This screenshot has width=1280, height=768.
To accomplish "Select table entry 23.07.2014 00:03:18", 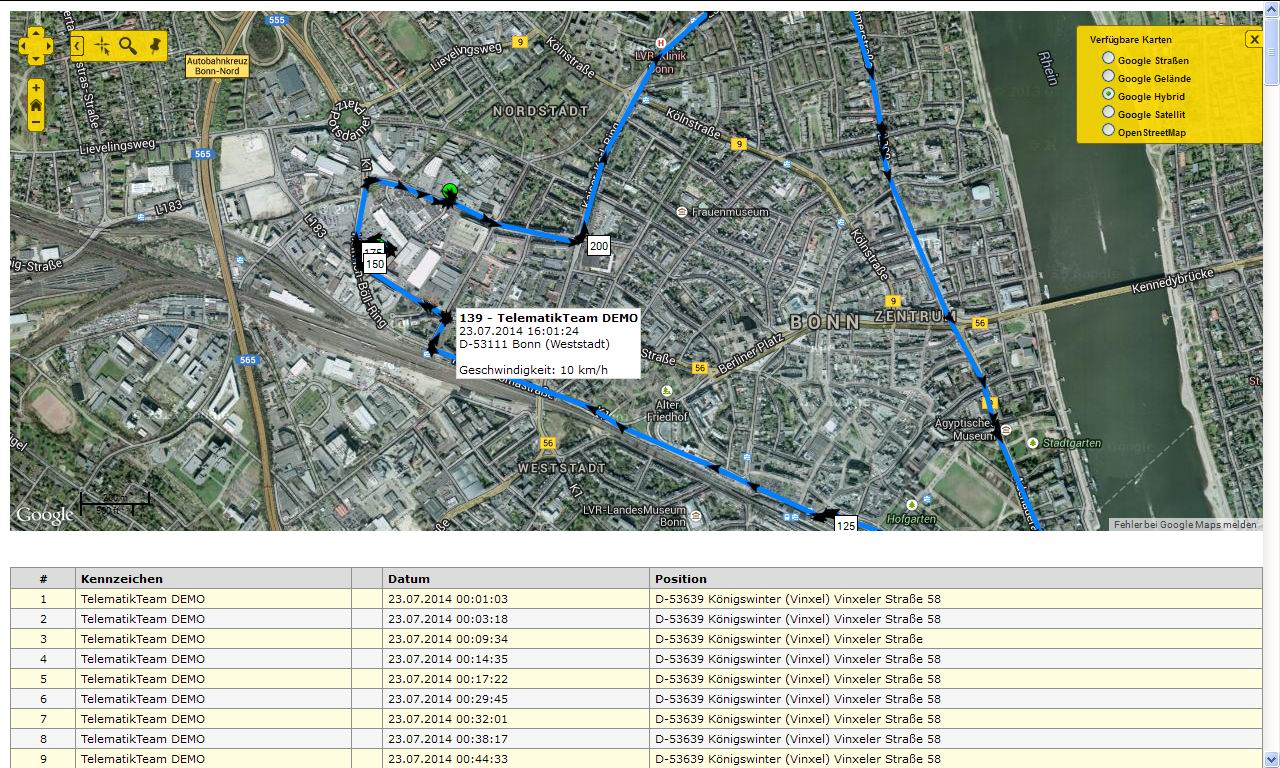I will pos(448,619).
